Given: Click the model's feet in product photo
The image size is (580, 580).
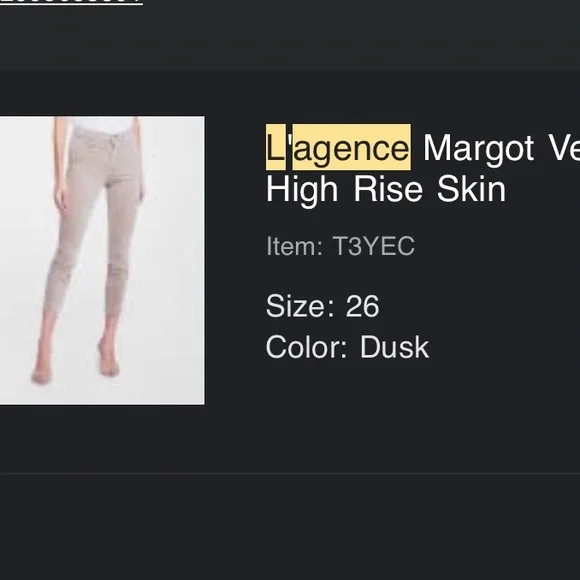Looking at the screenshot, I should pos(76,367).
